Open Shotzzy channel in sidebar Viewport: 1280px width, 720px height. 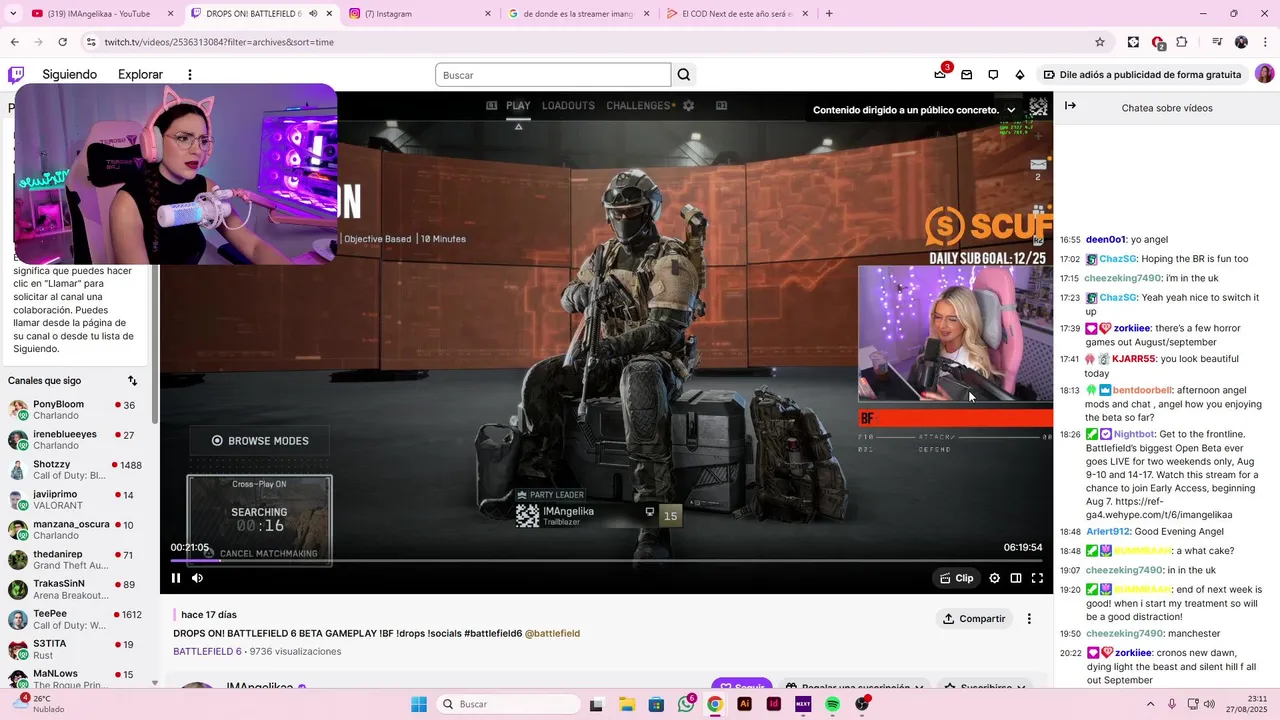click(x=75, y=470)
